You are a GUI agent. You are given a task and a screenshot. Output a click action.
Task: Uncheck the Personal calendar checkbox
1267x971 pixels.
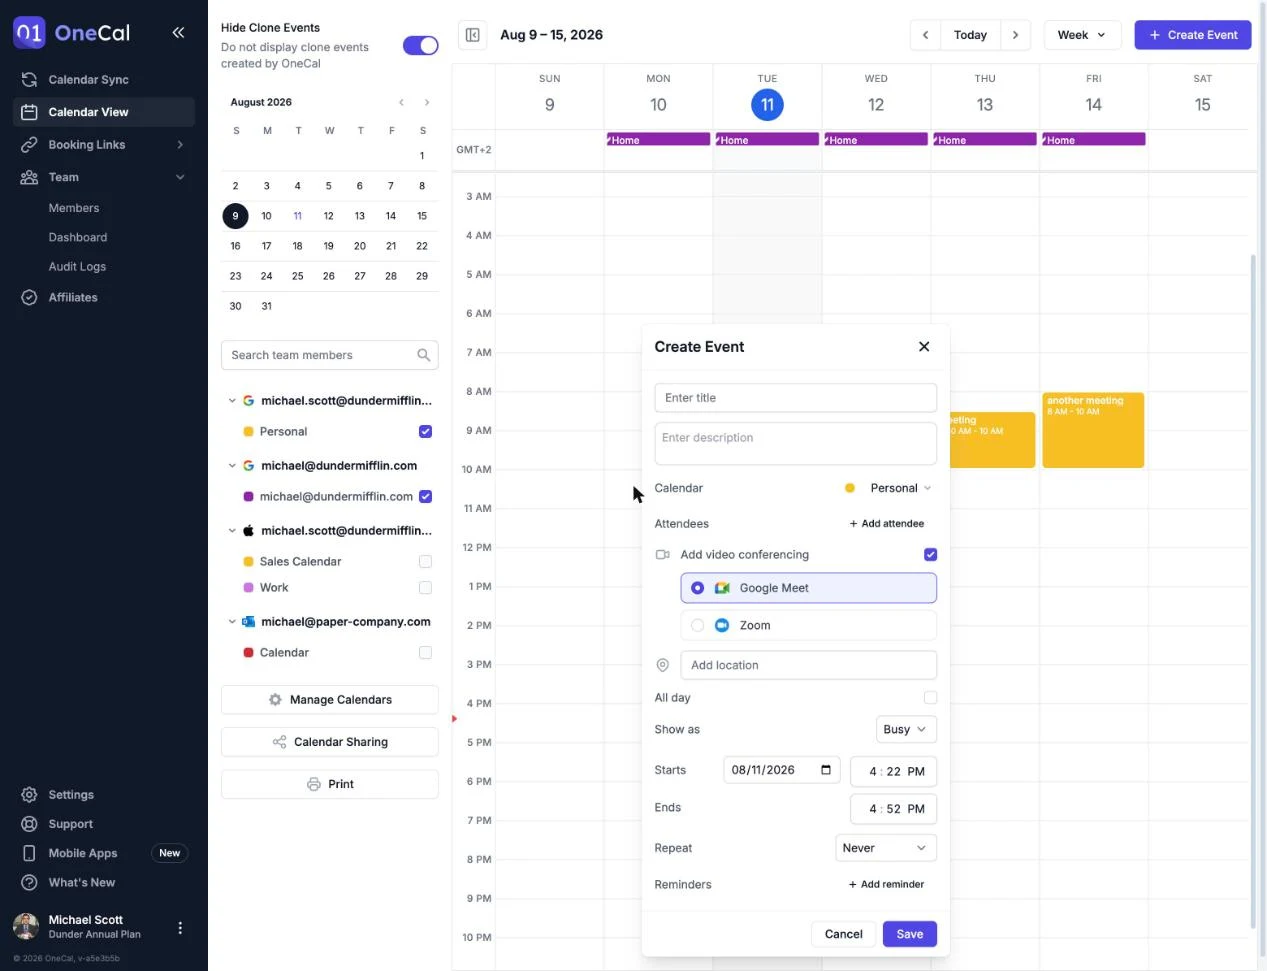click(425, 431)
